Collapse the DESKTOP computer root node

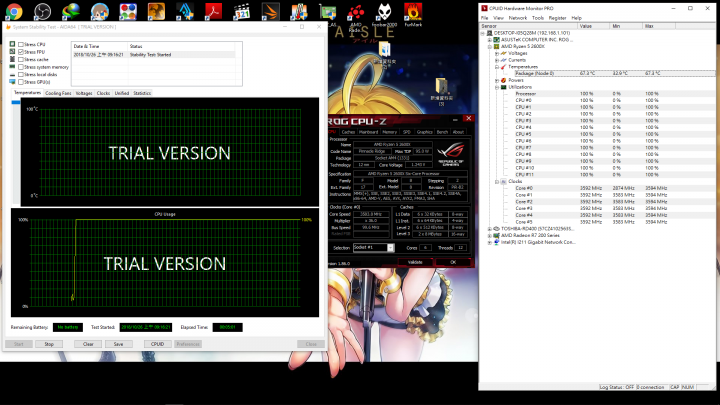483,33
